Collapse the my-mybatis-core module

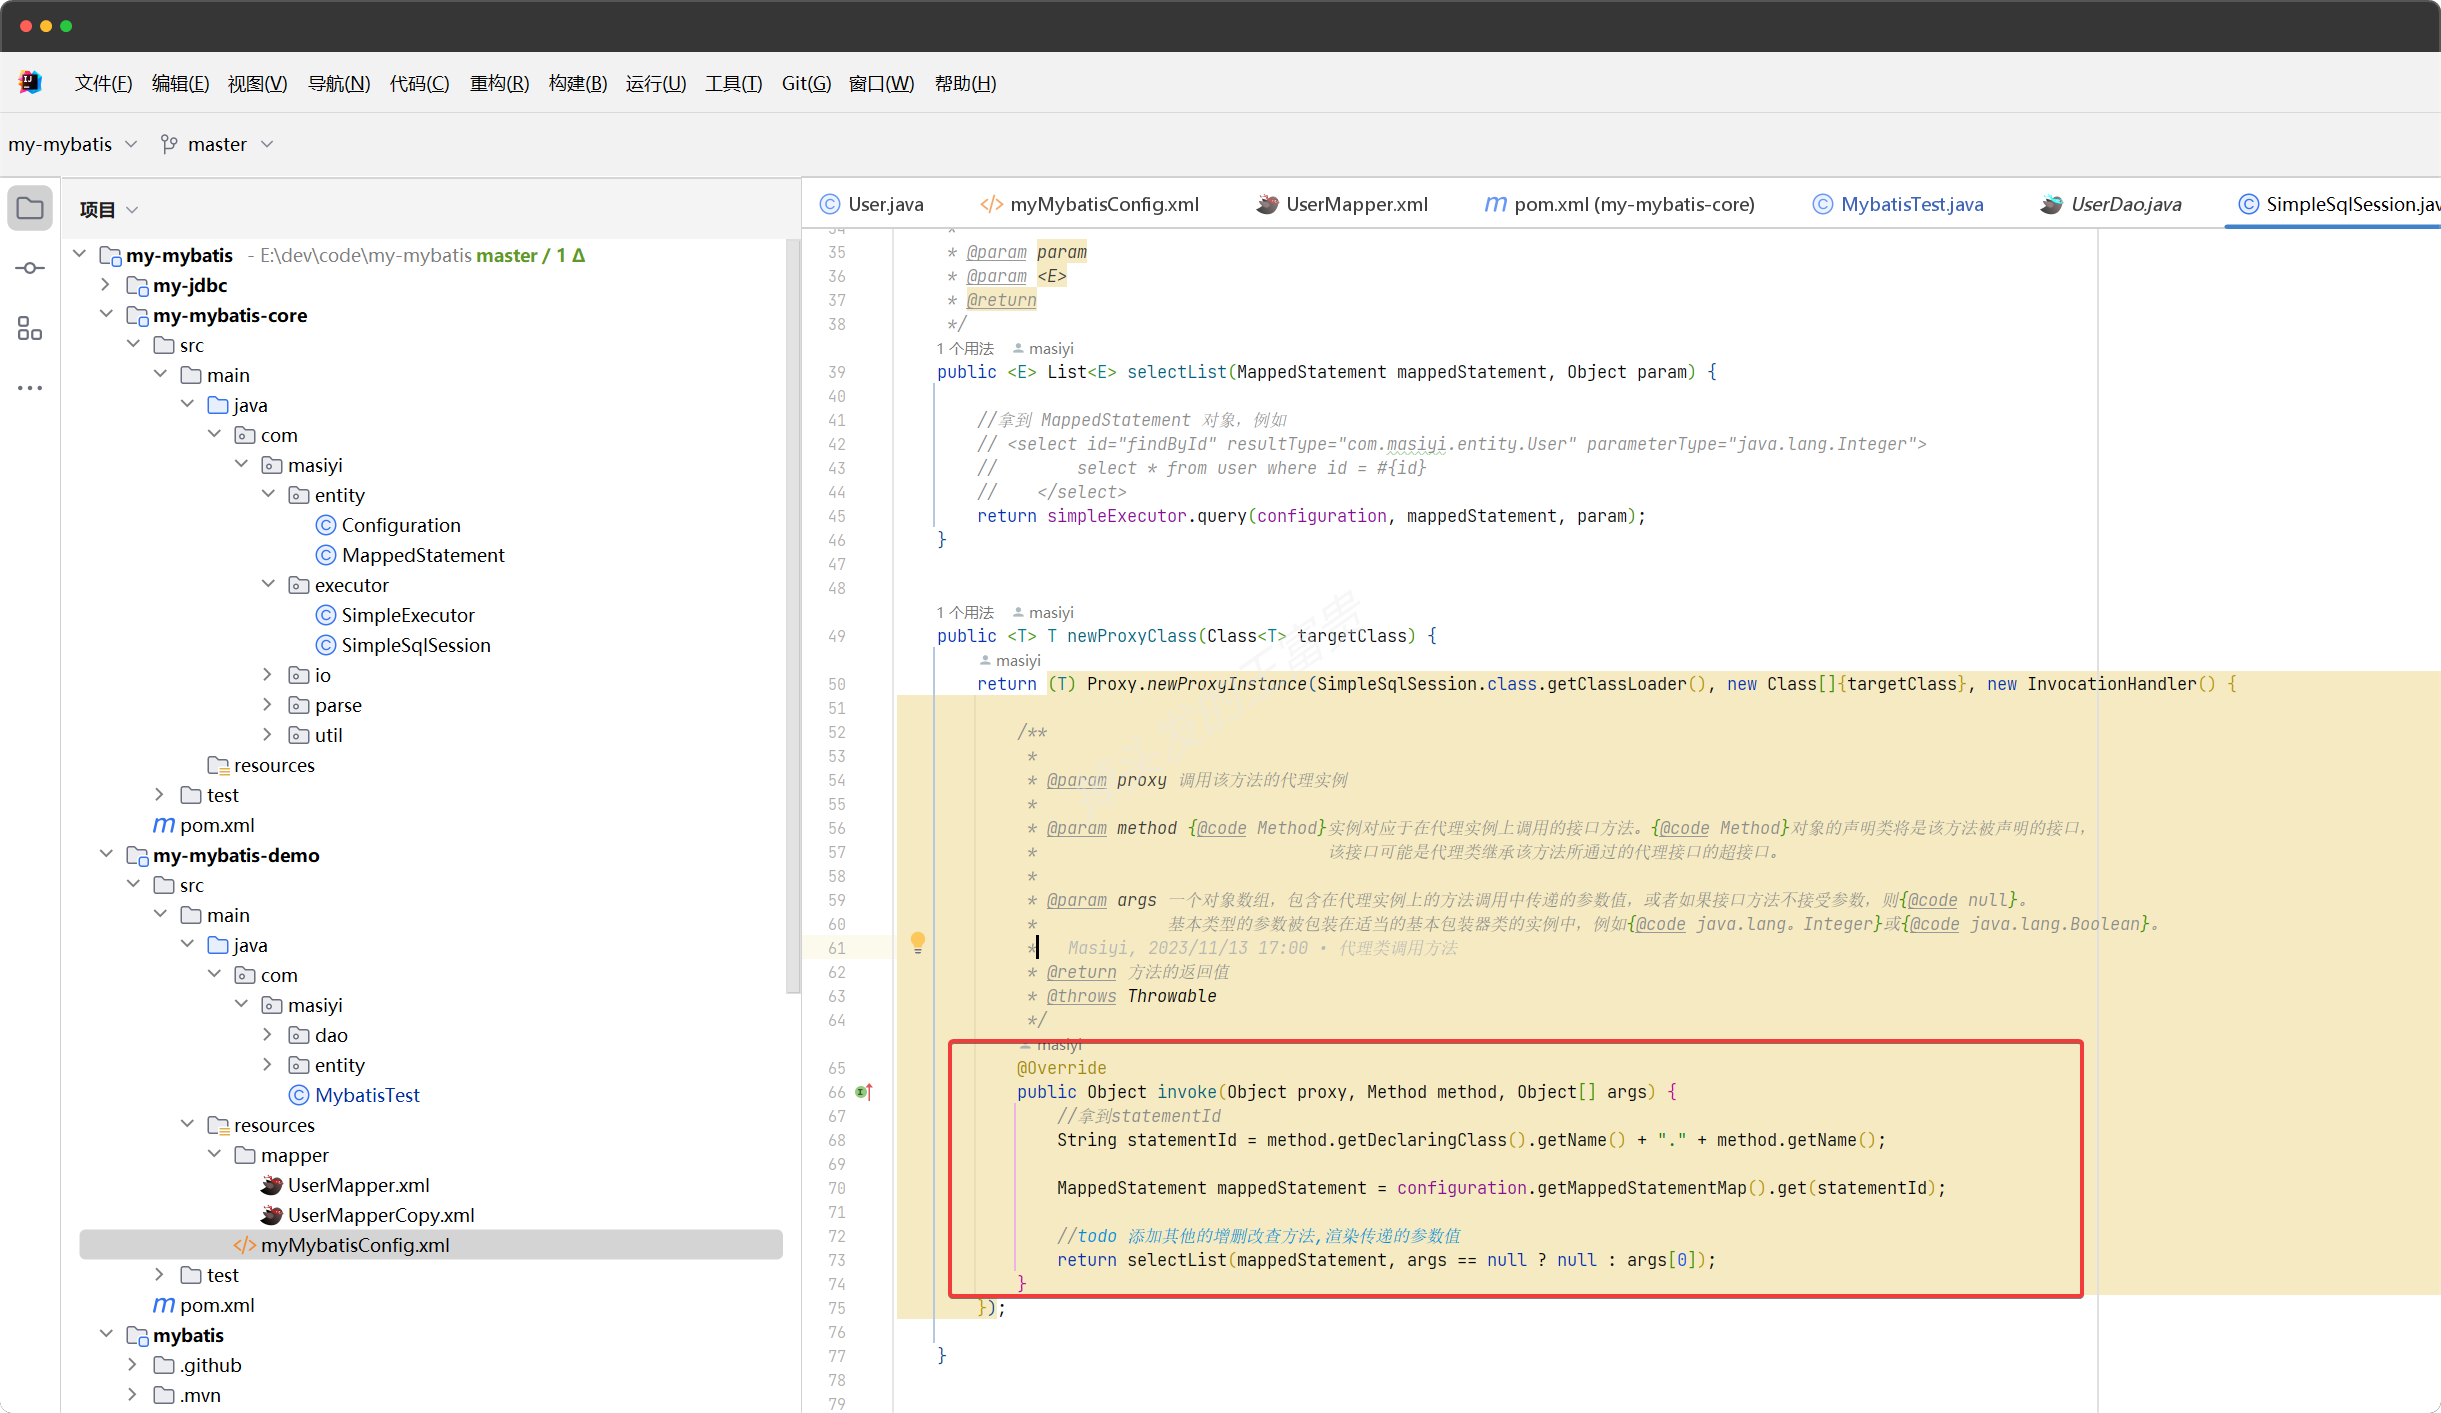[x=106, y=314]
